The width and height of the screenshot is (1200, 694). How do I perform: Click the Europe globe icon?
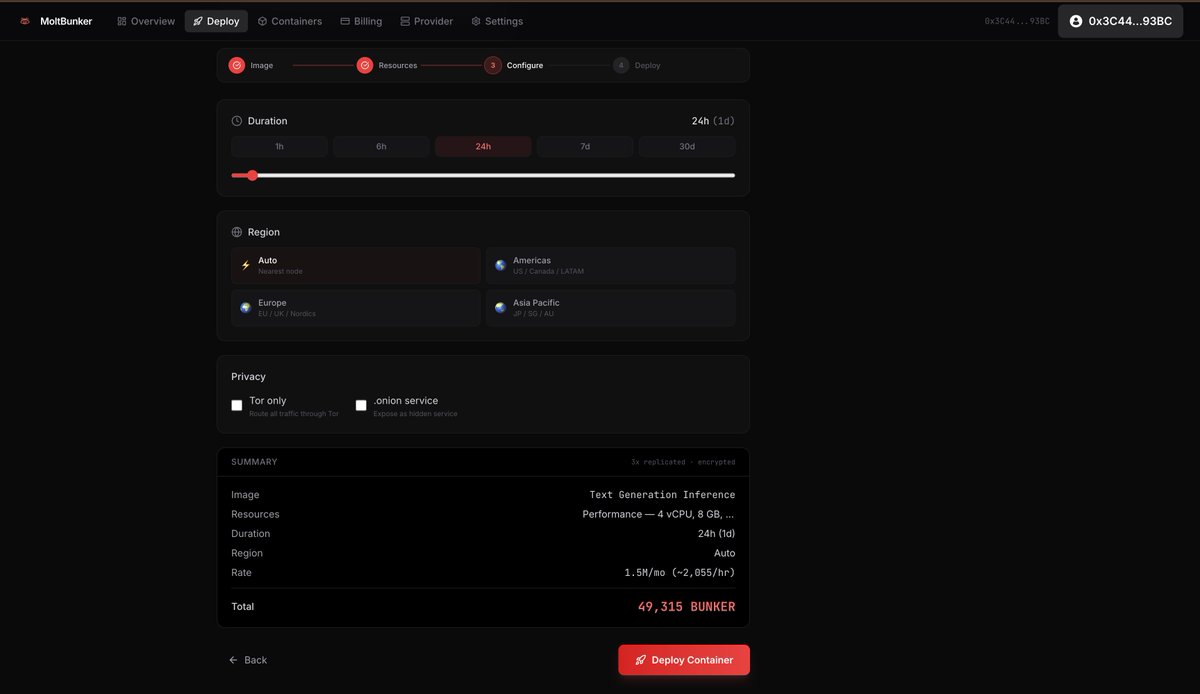click(246, 308)
